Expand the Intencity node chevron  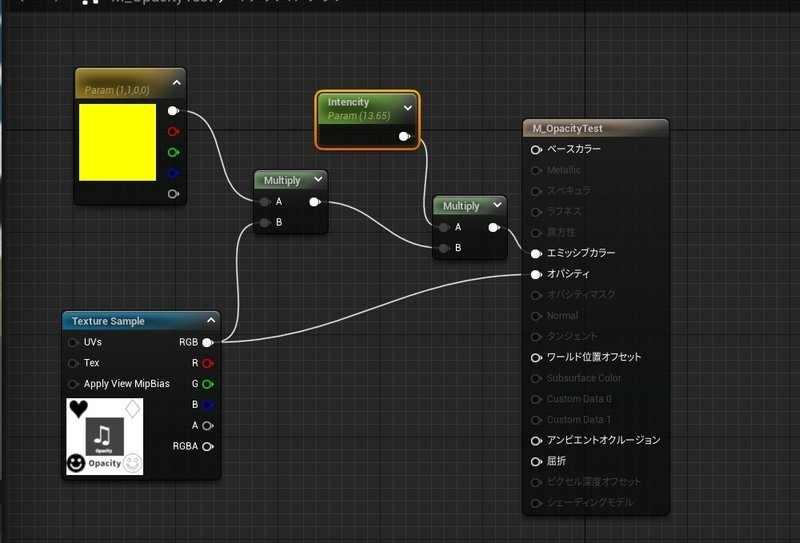[408, 108]
